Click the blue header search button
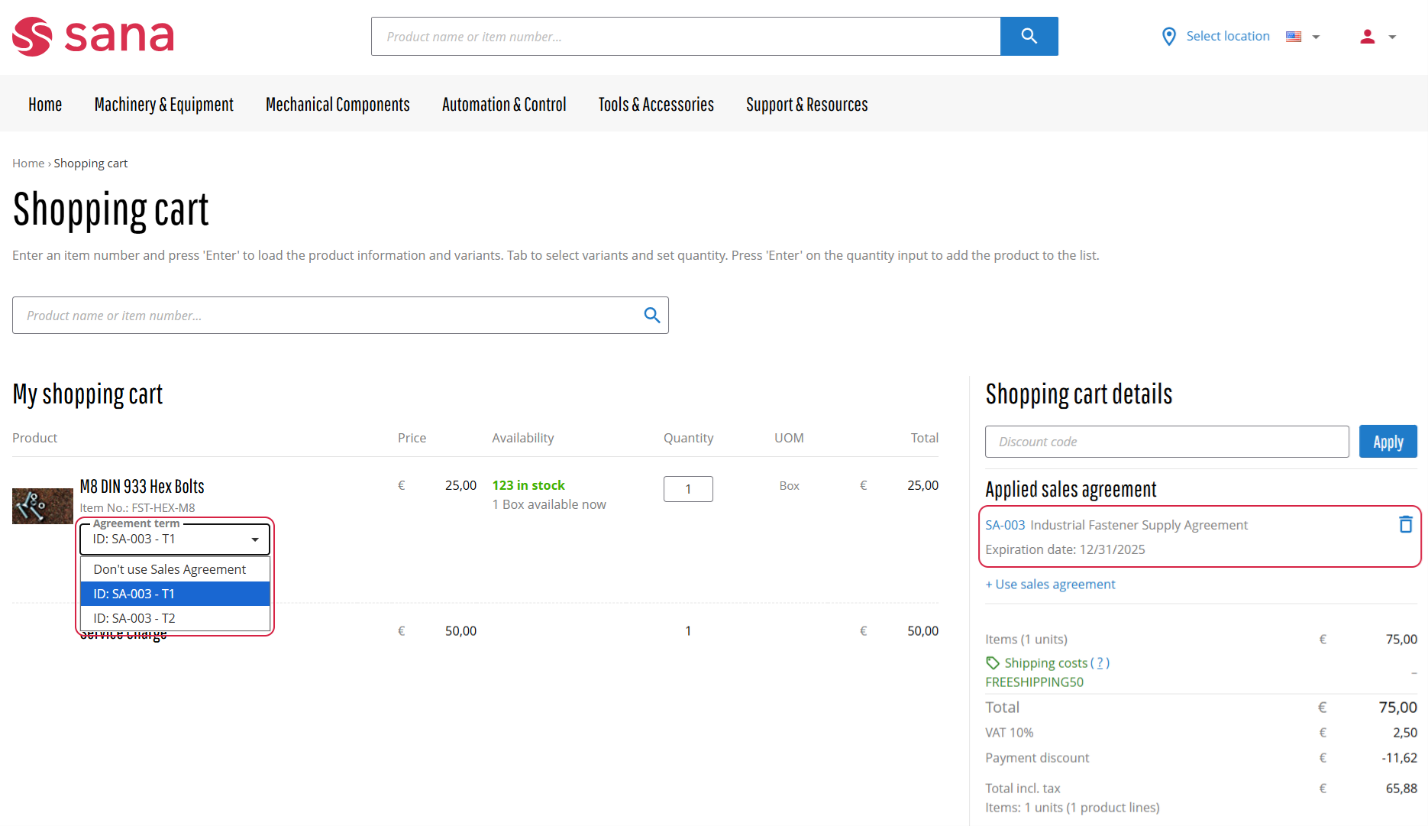Image resolution: width=1428 pixels, height=826 pixels. tap(1029, 37)
